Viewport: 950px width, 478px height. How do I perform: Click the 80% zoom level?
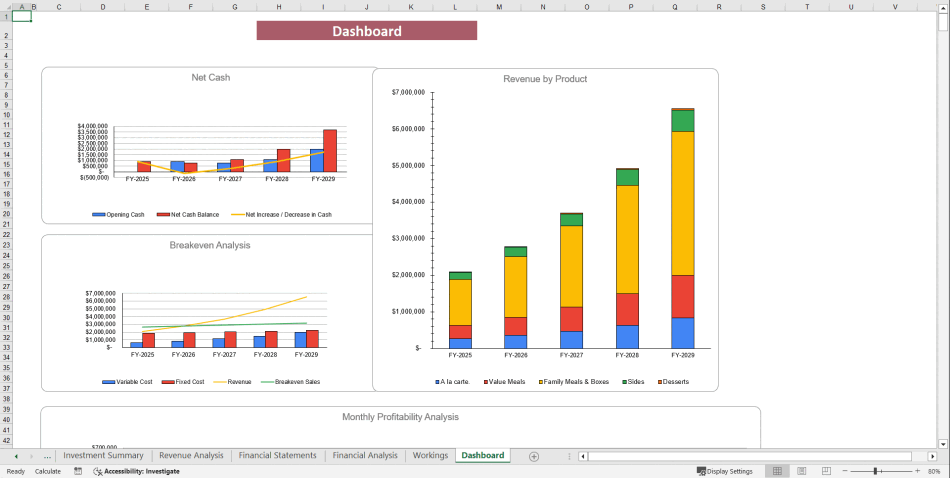(935, 471)
